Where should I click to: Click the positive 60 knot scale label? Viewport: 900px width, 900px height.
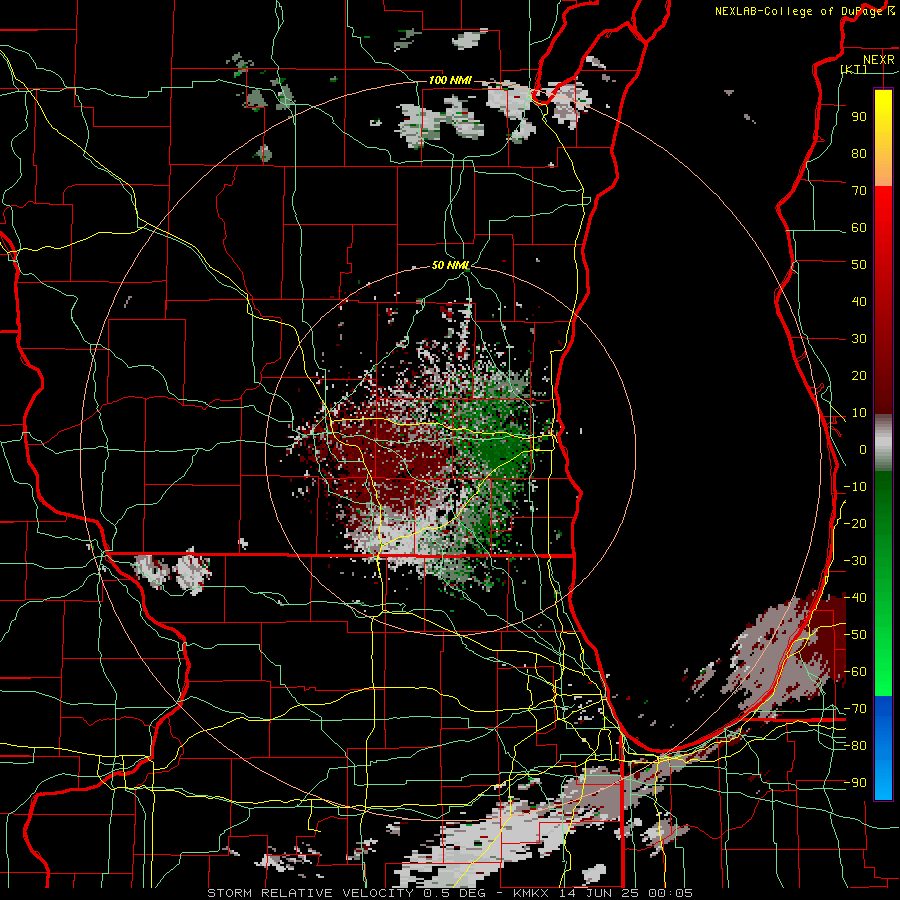859,227
